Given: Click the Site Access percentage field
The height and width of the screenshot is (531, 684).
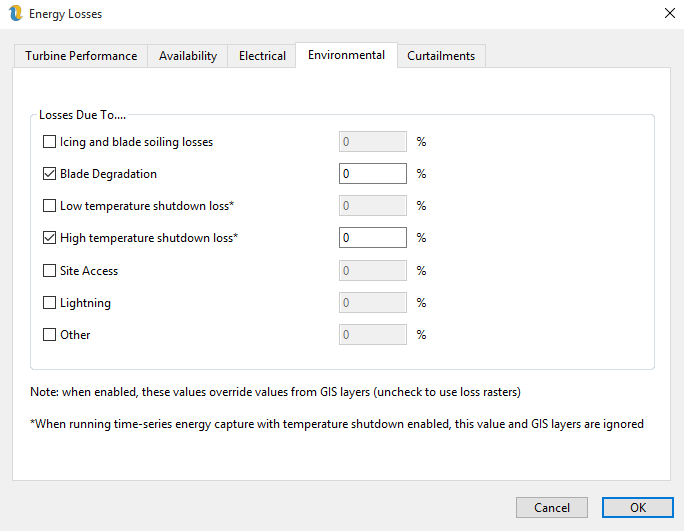Looking at the screenshot, I should point(372,271).
